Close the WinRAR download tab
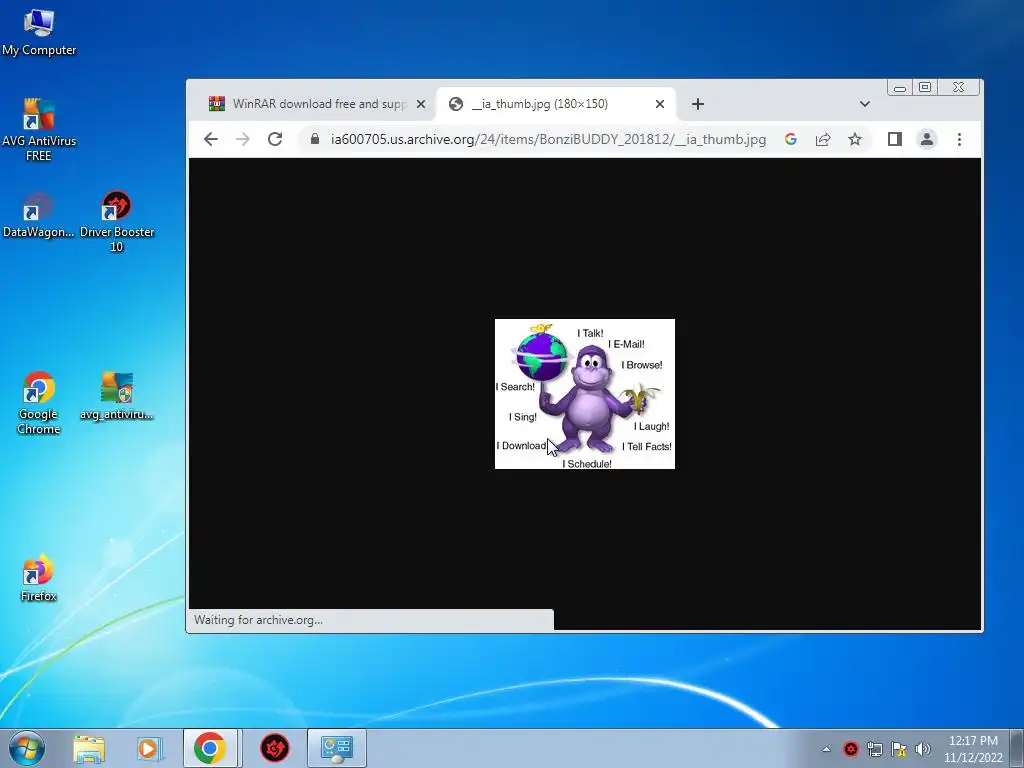The image size is (1024, 768). coord(421,104)
